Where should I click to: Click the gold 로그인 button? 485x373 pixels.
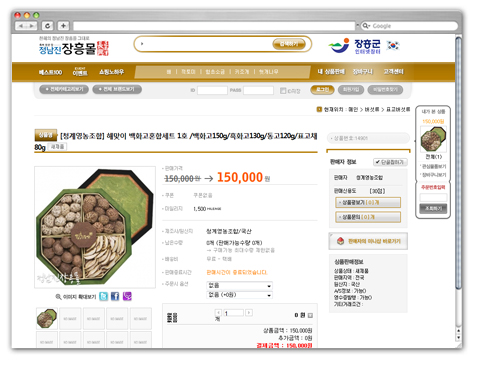tap(322, 90)
